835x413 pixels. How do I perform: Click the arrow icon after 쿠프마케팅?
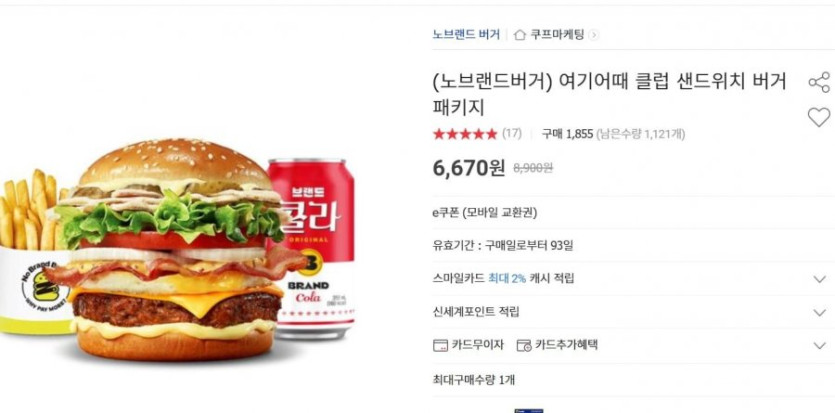coord(594,35)
